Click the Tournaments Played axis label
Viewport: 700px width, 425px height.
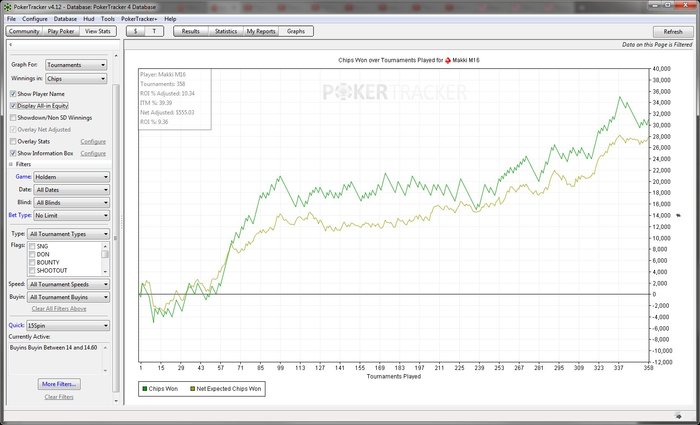click(x=394, y=376)
